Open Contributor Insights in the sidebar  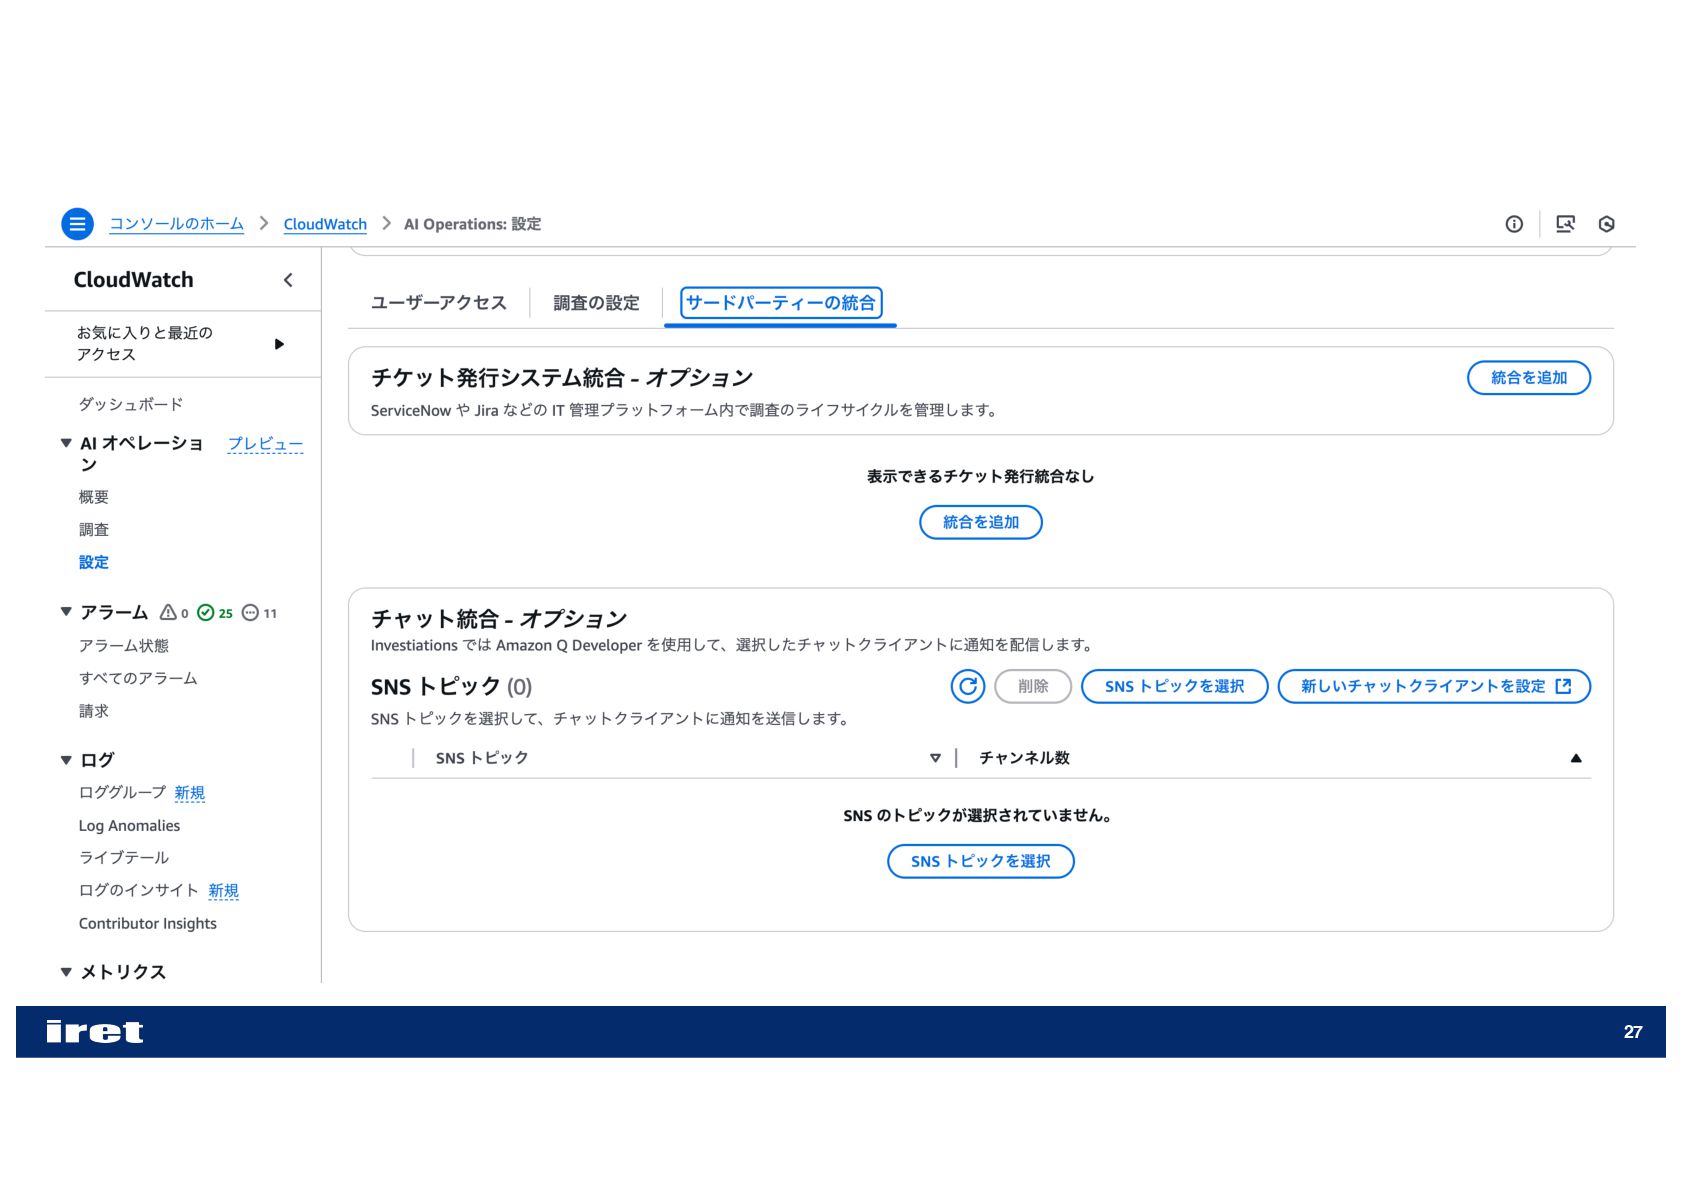pyautogui.click(x=147, y=923)
